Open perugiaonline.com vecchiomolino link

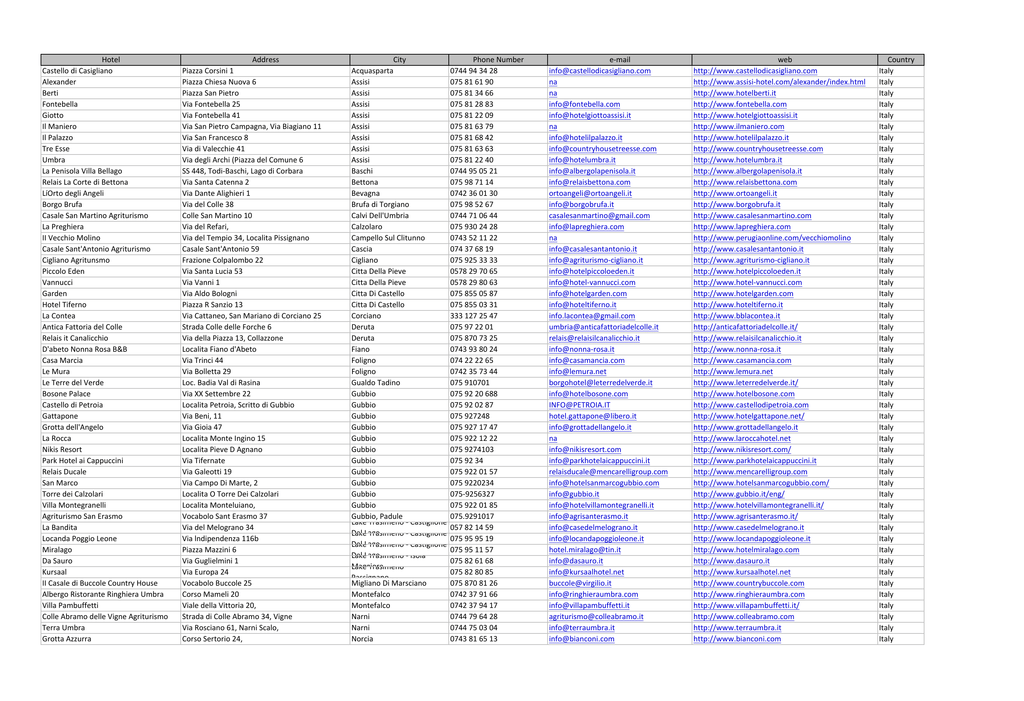(x=772, y=238)
